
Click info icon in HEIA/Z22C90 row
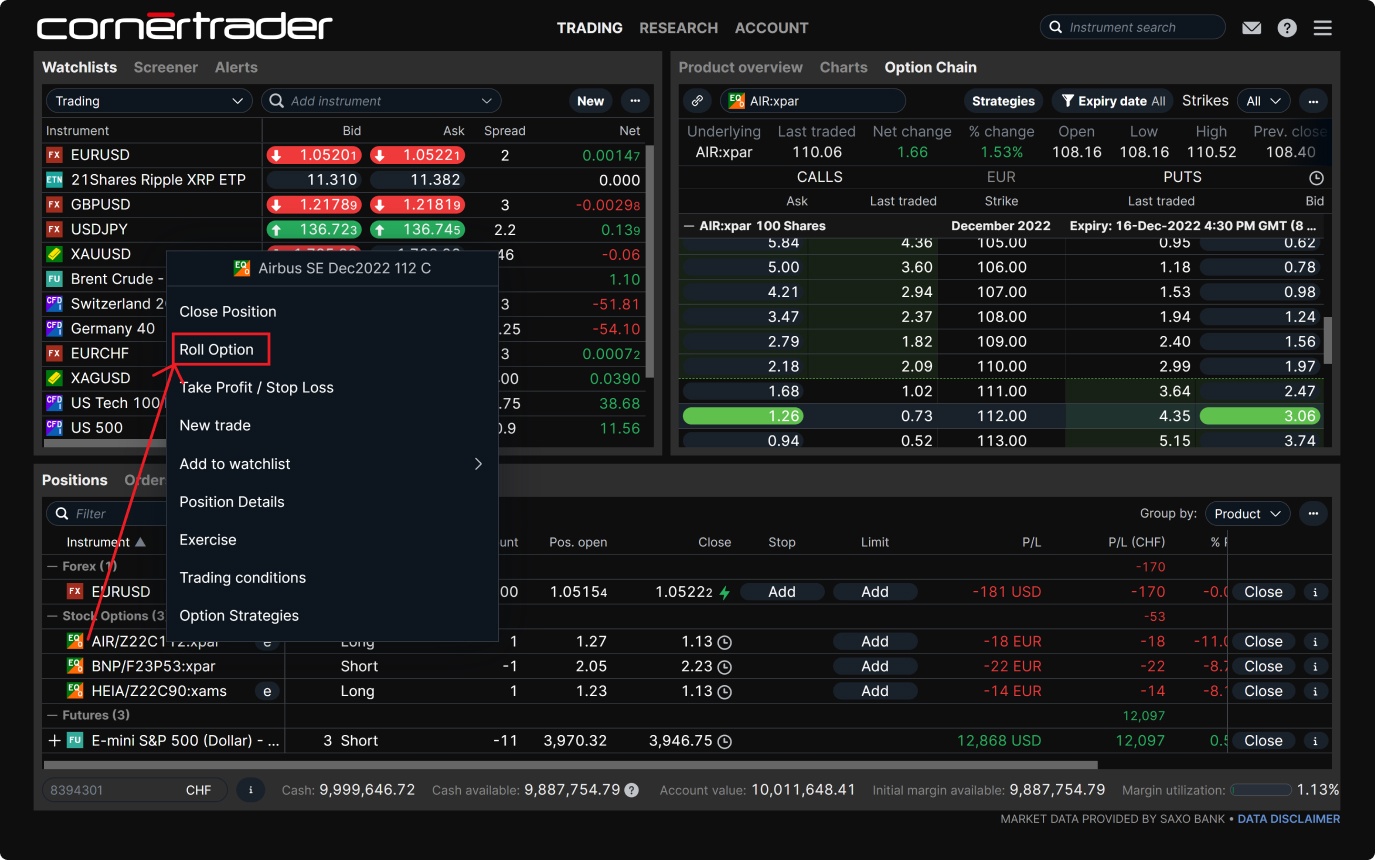(1315, 691)
